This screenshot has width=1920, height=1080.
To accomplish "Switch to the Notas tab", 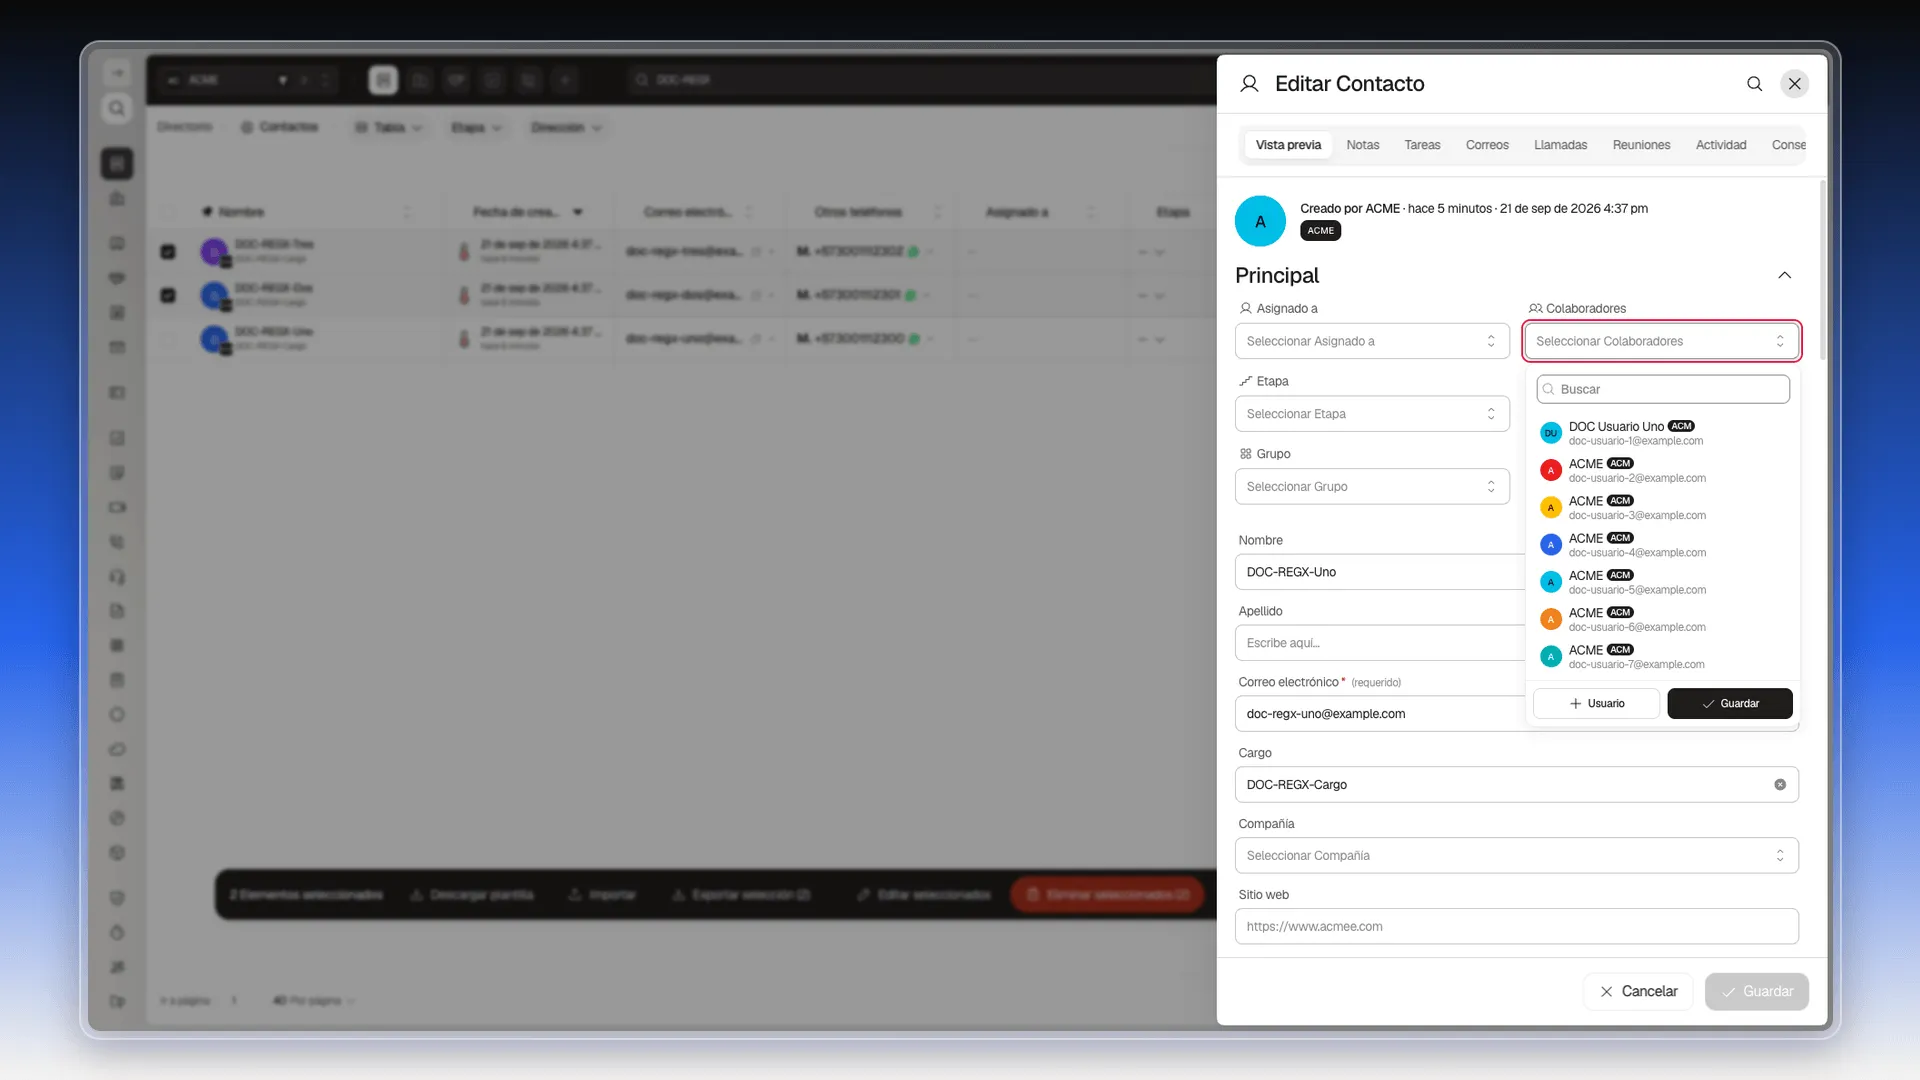I will pos(1362,145).
